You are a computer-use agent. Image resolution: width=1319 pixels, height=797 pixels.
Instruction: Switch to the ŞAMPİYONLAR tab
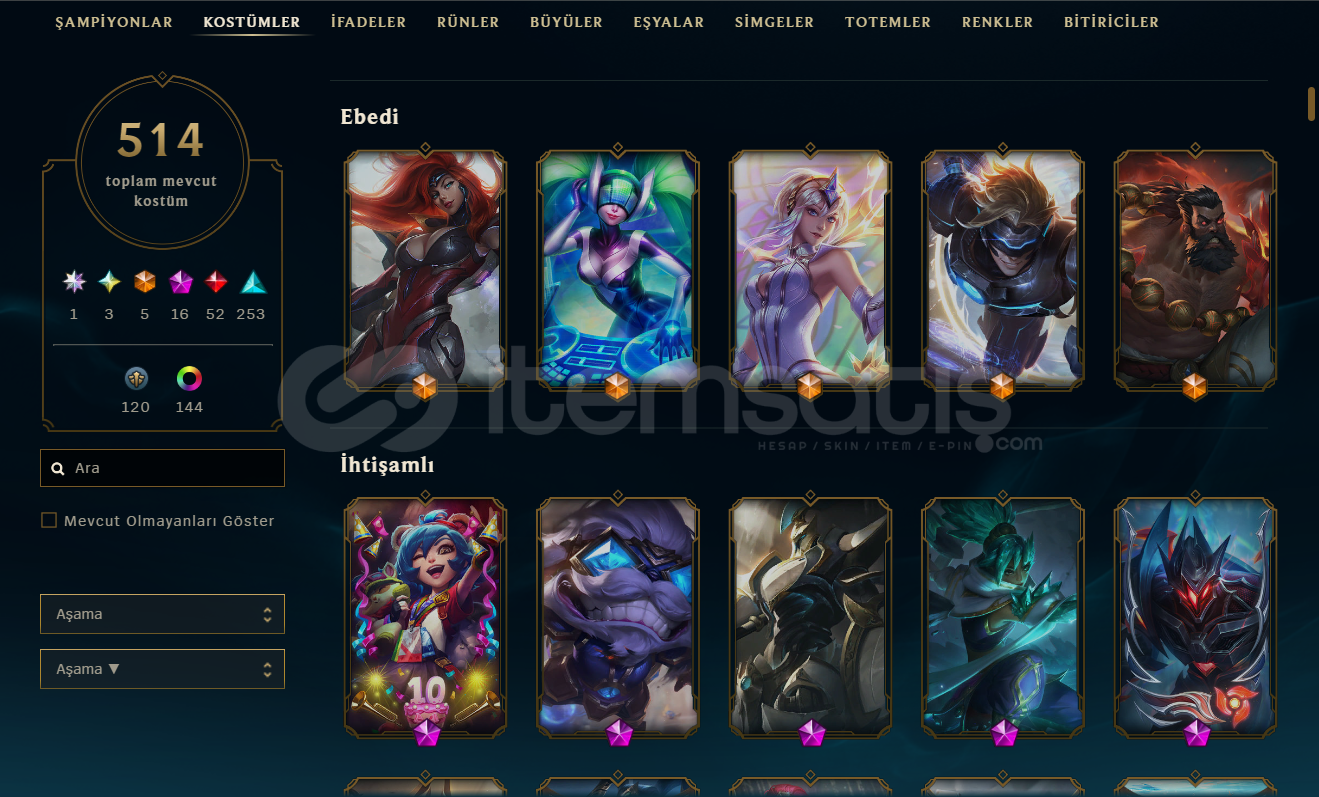coord(114,22)
